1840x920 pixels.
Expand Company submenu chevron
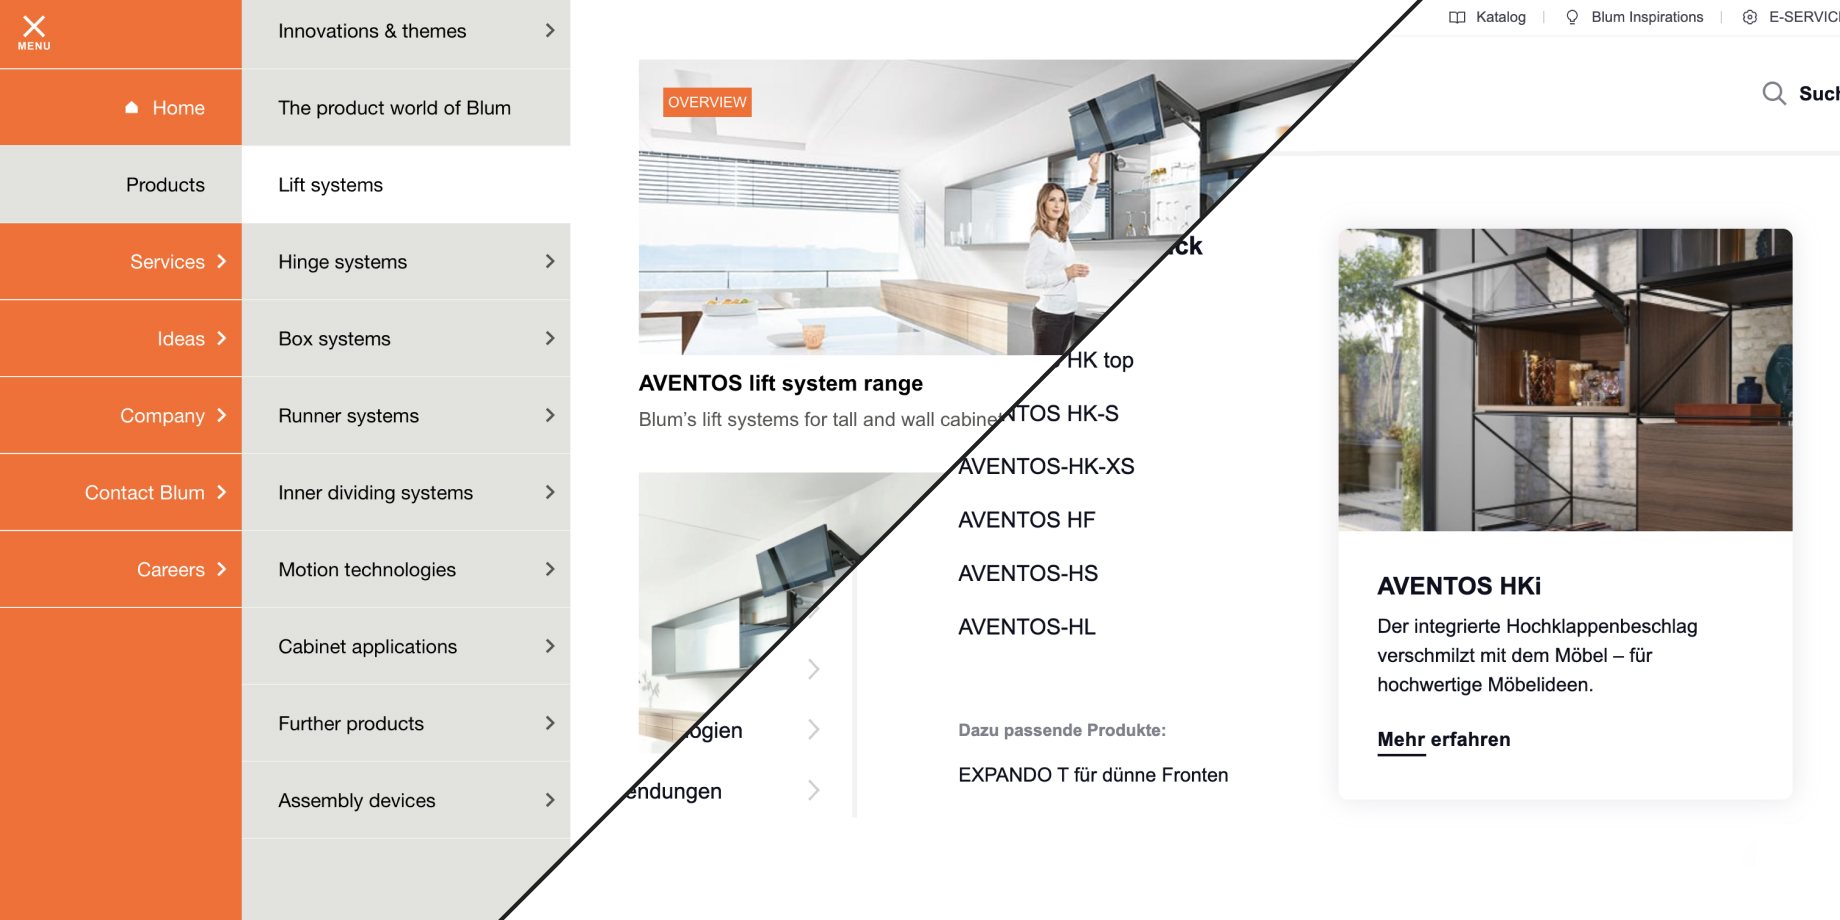click(222, 415)
